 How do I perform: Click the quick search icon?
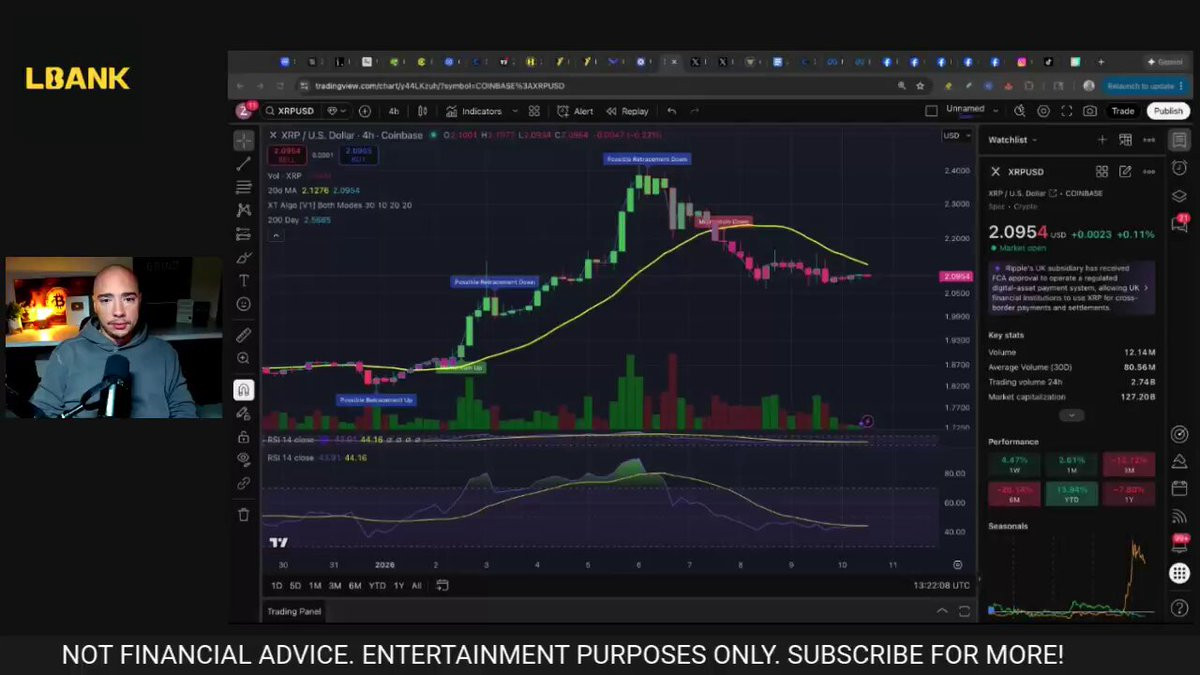coord(1020,111)
